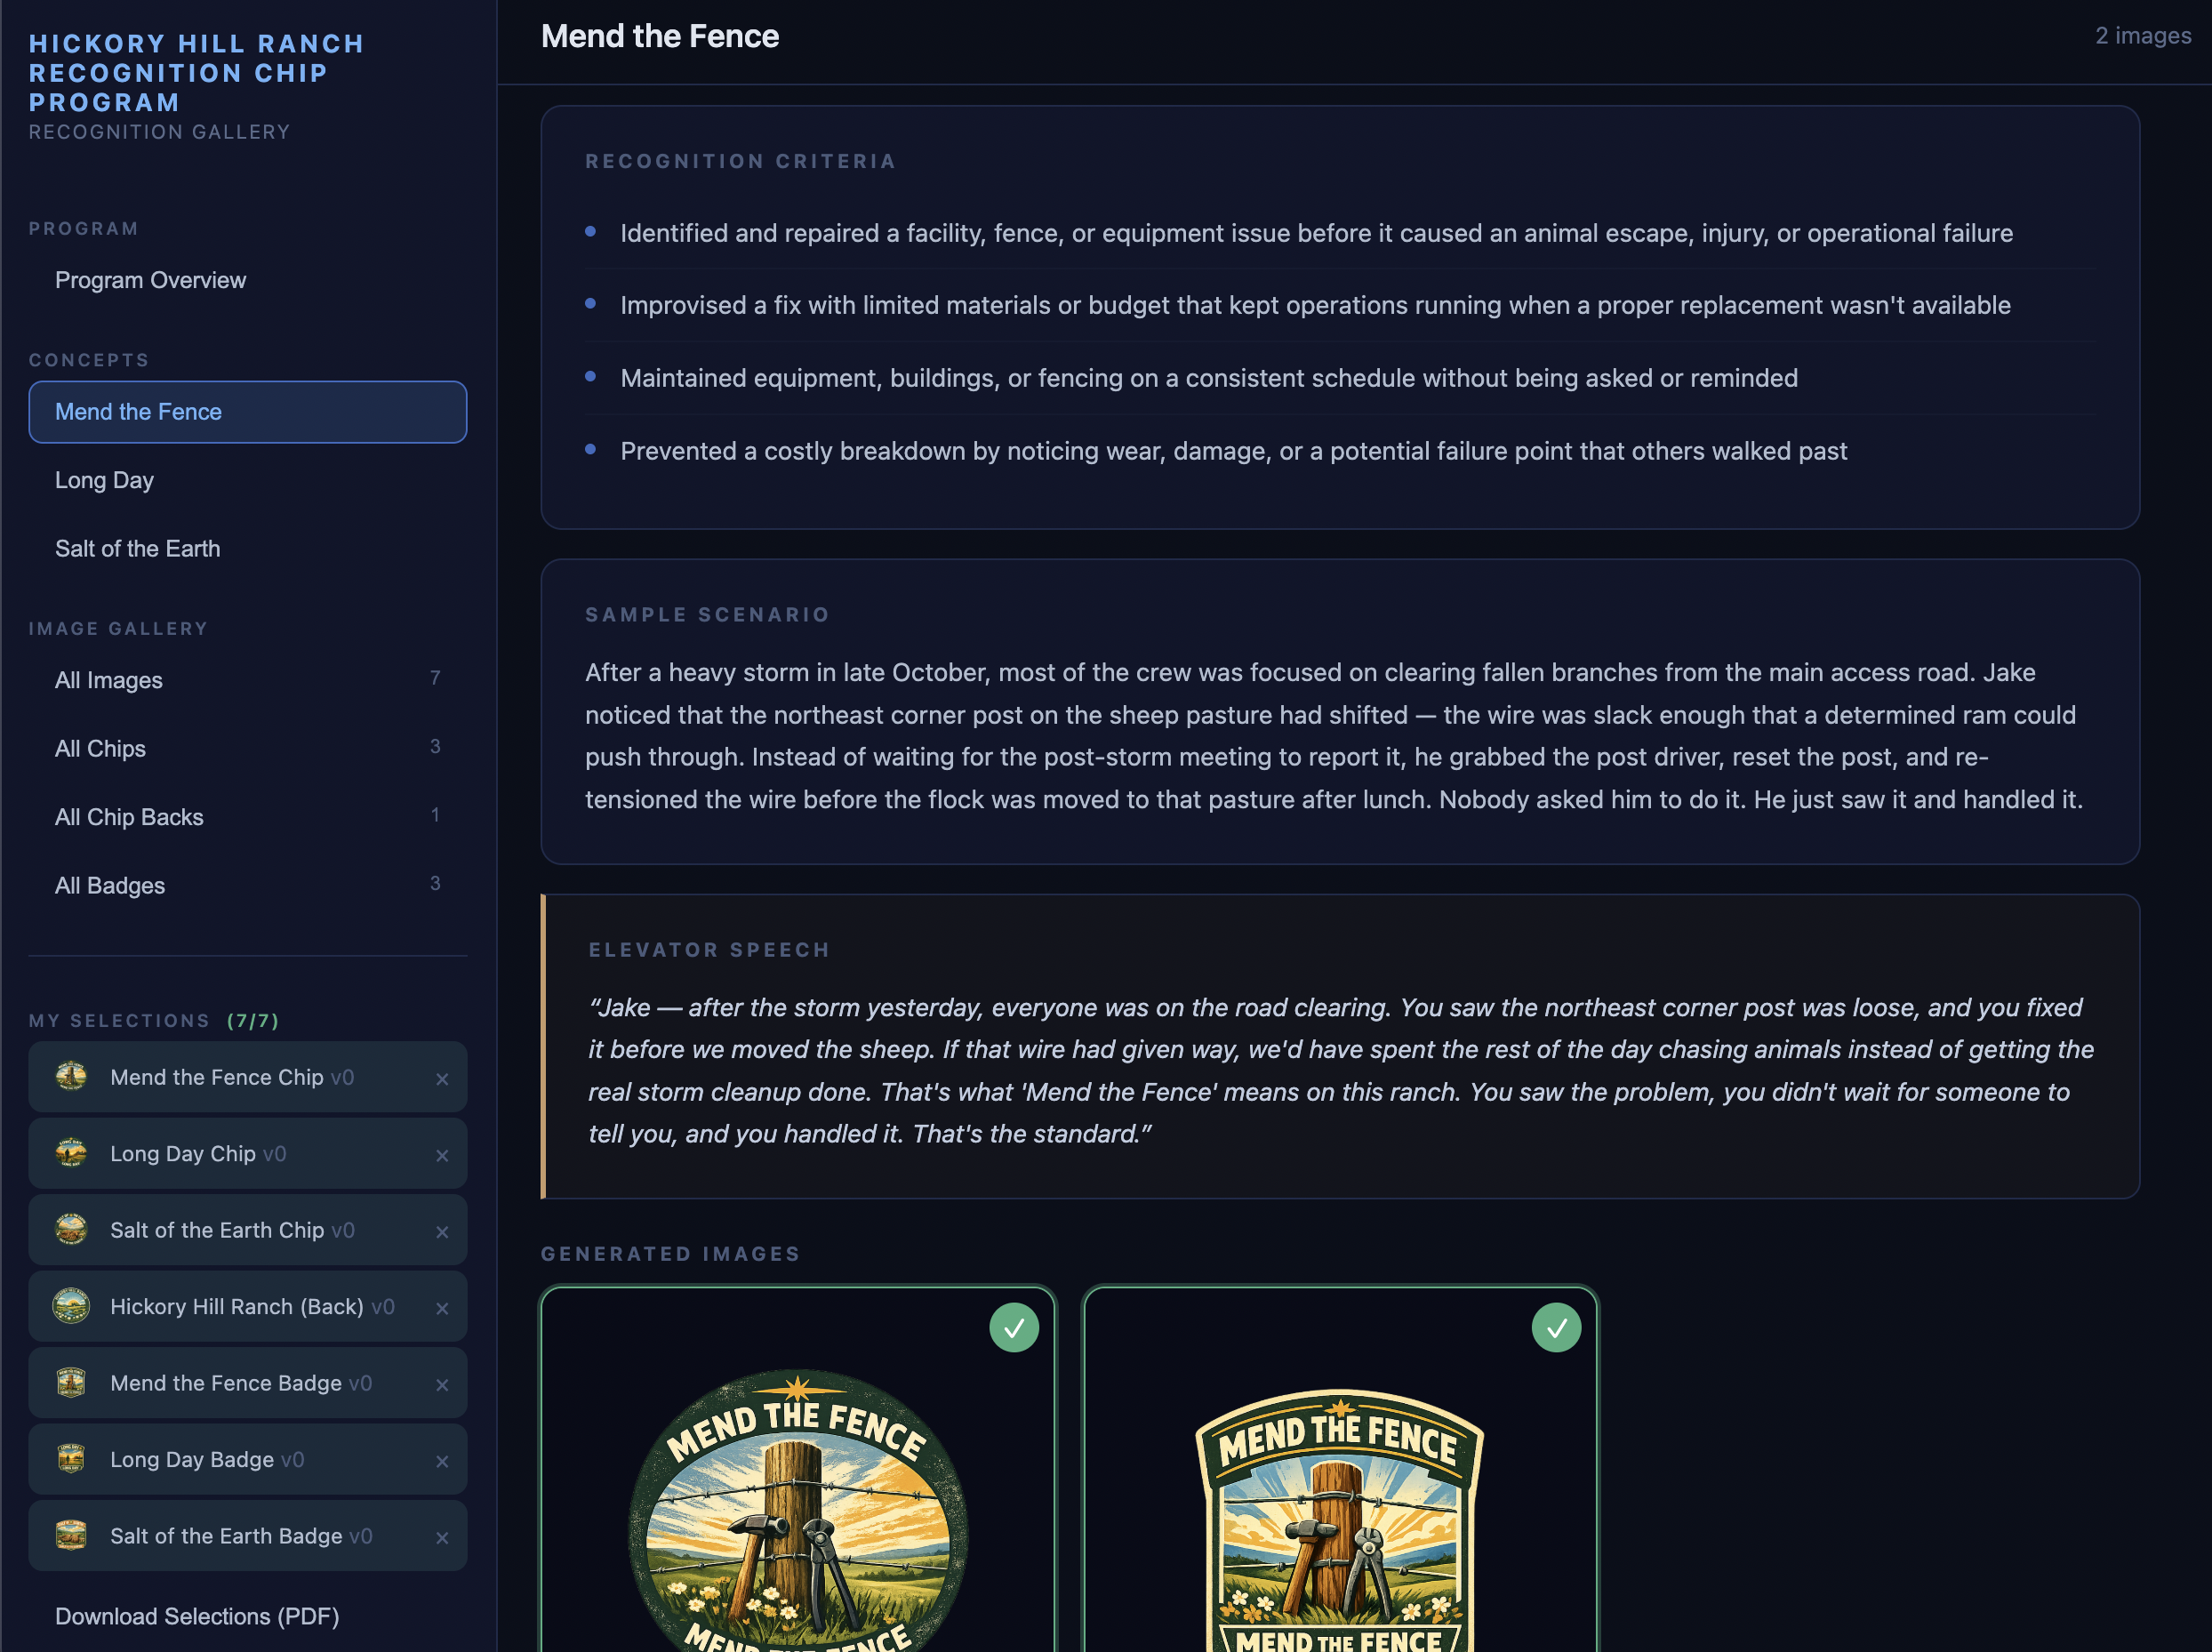2212x1652 pixels.
Task: Switch to the Long Day concept
Action: 104,480
